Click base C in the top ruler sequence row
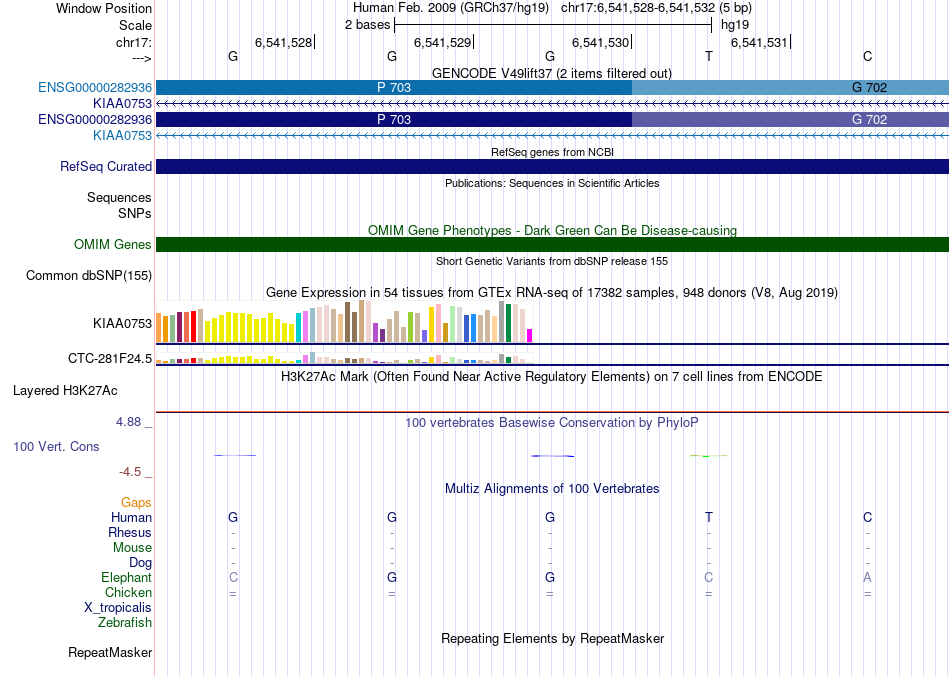Image resolution: width=950 pixels, height=676 pixels. 868,56
